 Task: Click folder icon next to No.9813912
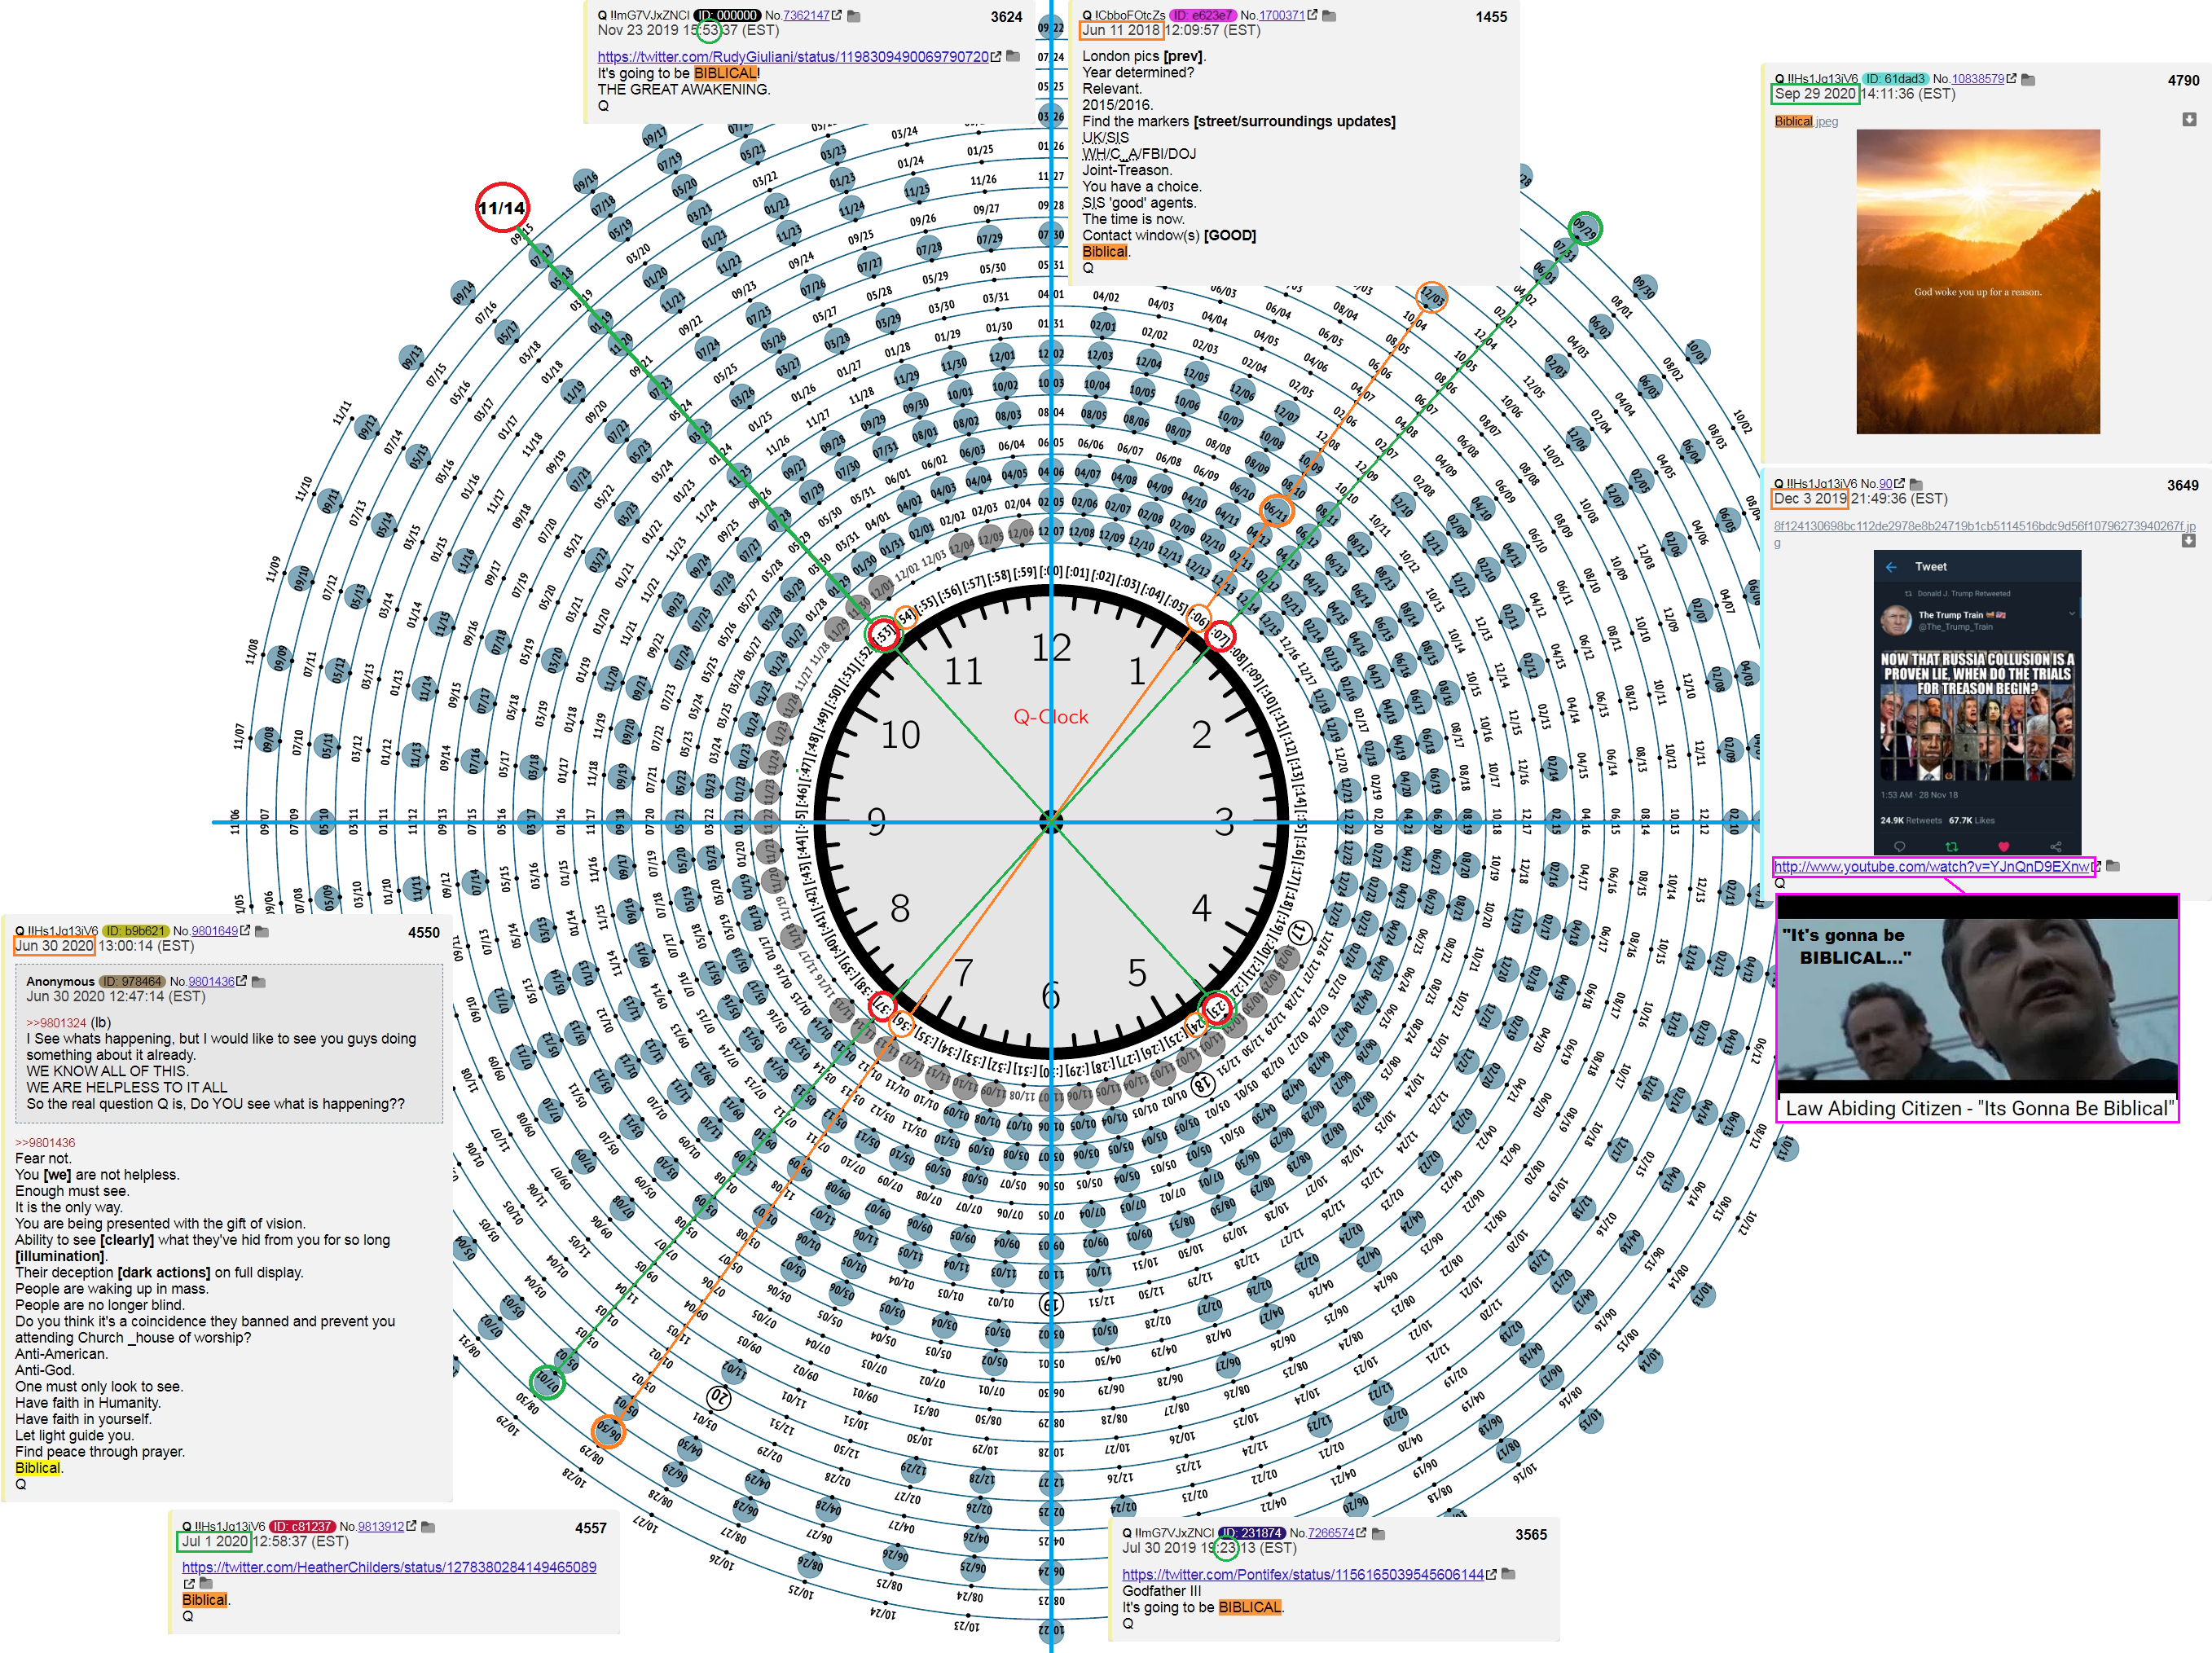[428, 1527]
